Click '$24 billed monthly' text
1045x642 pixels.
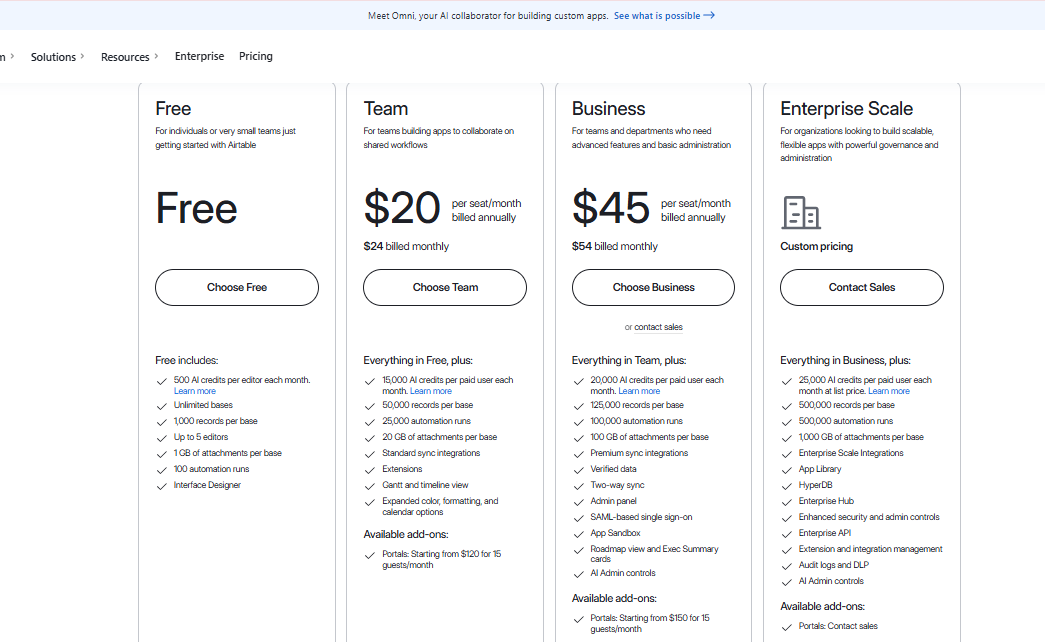tap(406, 246)
